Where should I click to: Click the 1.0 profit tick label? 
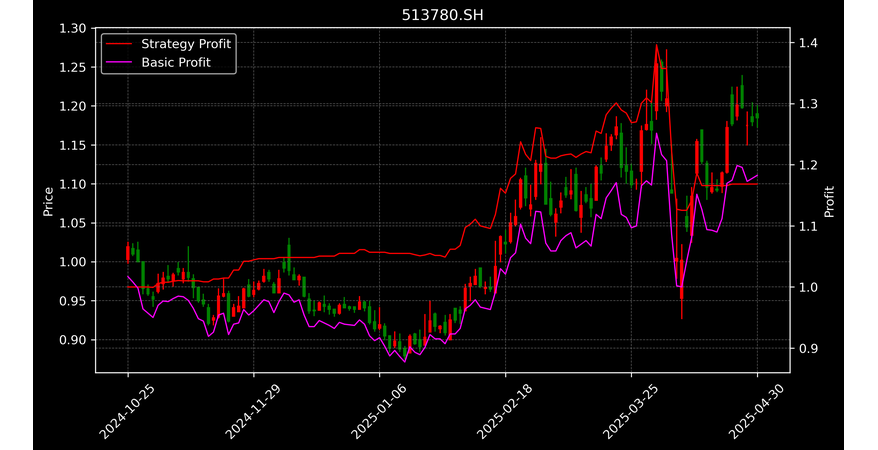point(809,287)
